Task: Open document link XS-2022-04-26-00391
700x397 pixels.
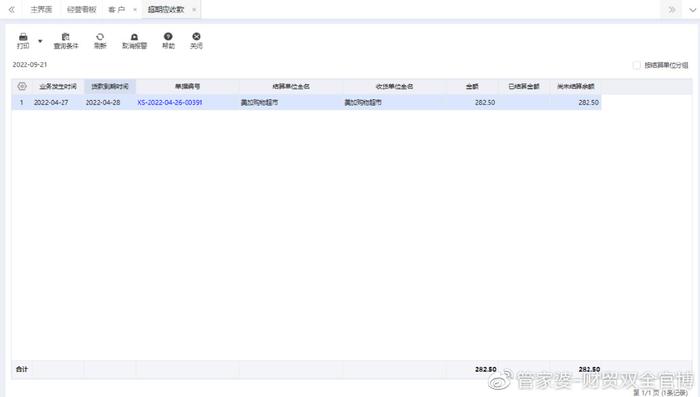Action: click(x=170, y=102)
